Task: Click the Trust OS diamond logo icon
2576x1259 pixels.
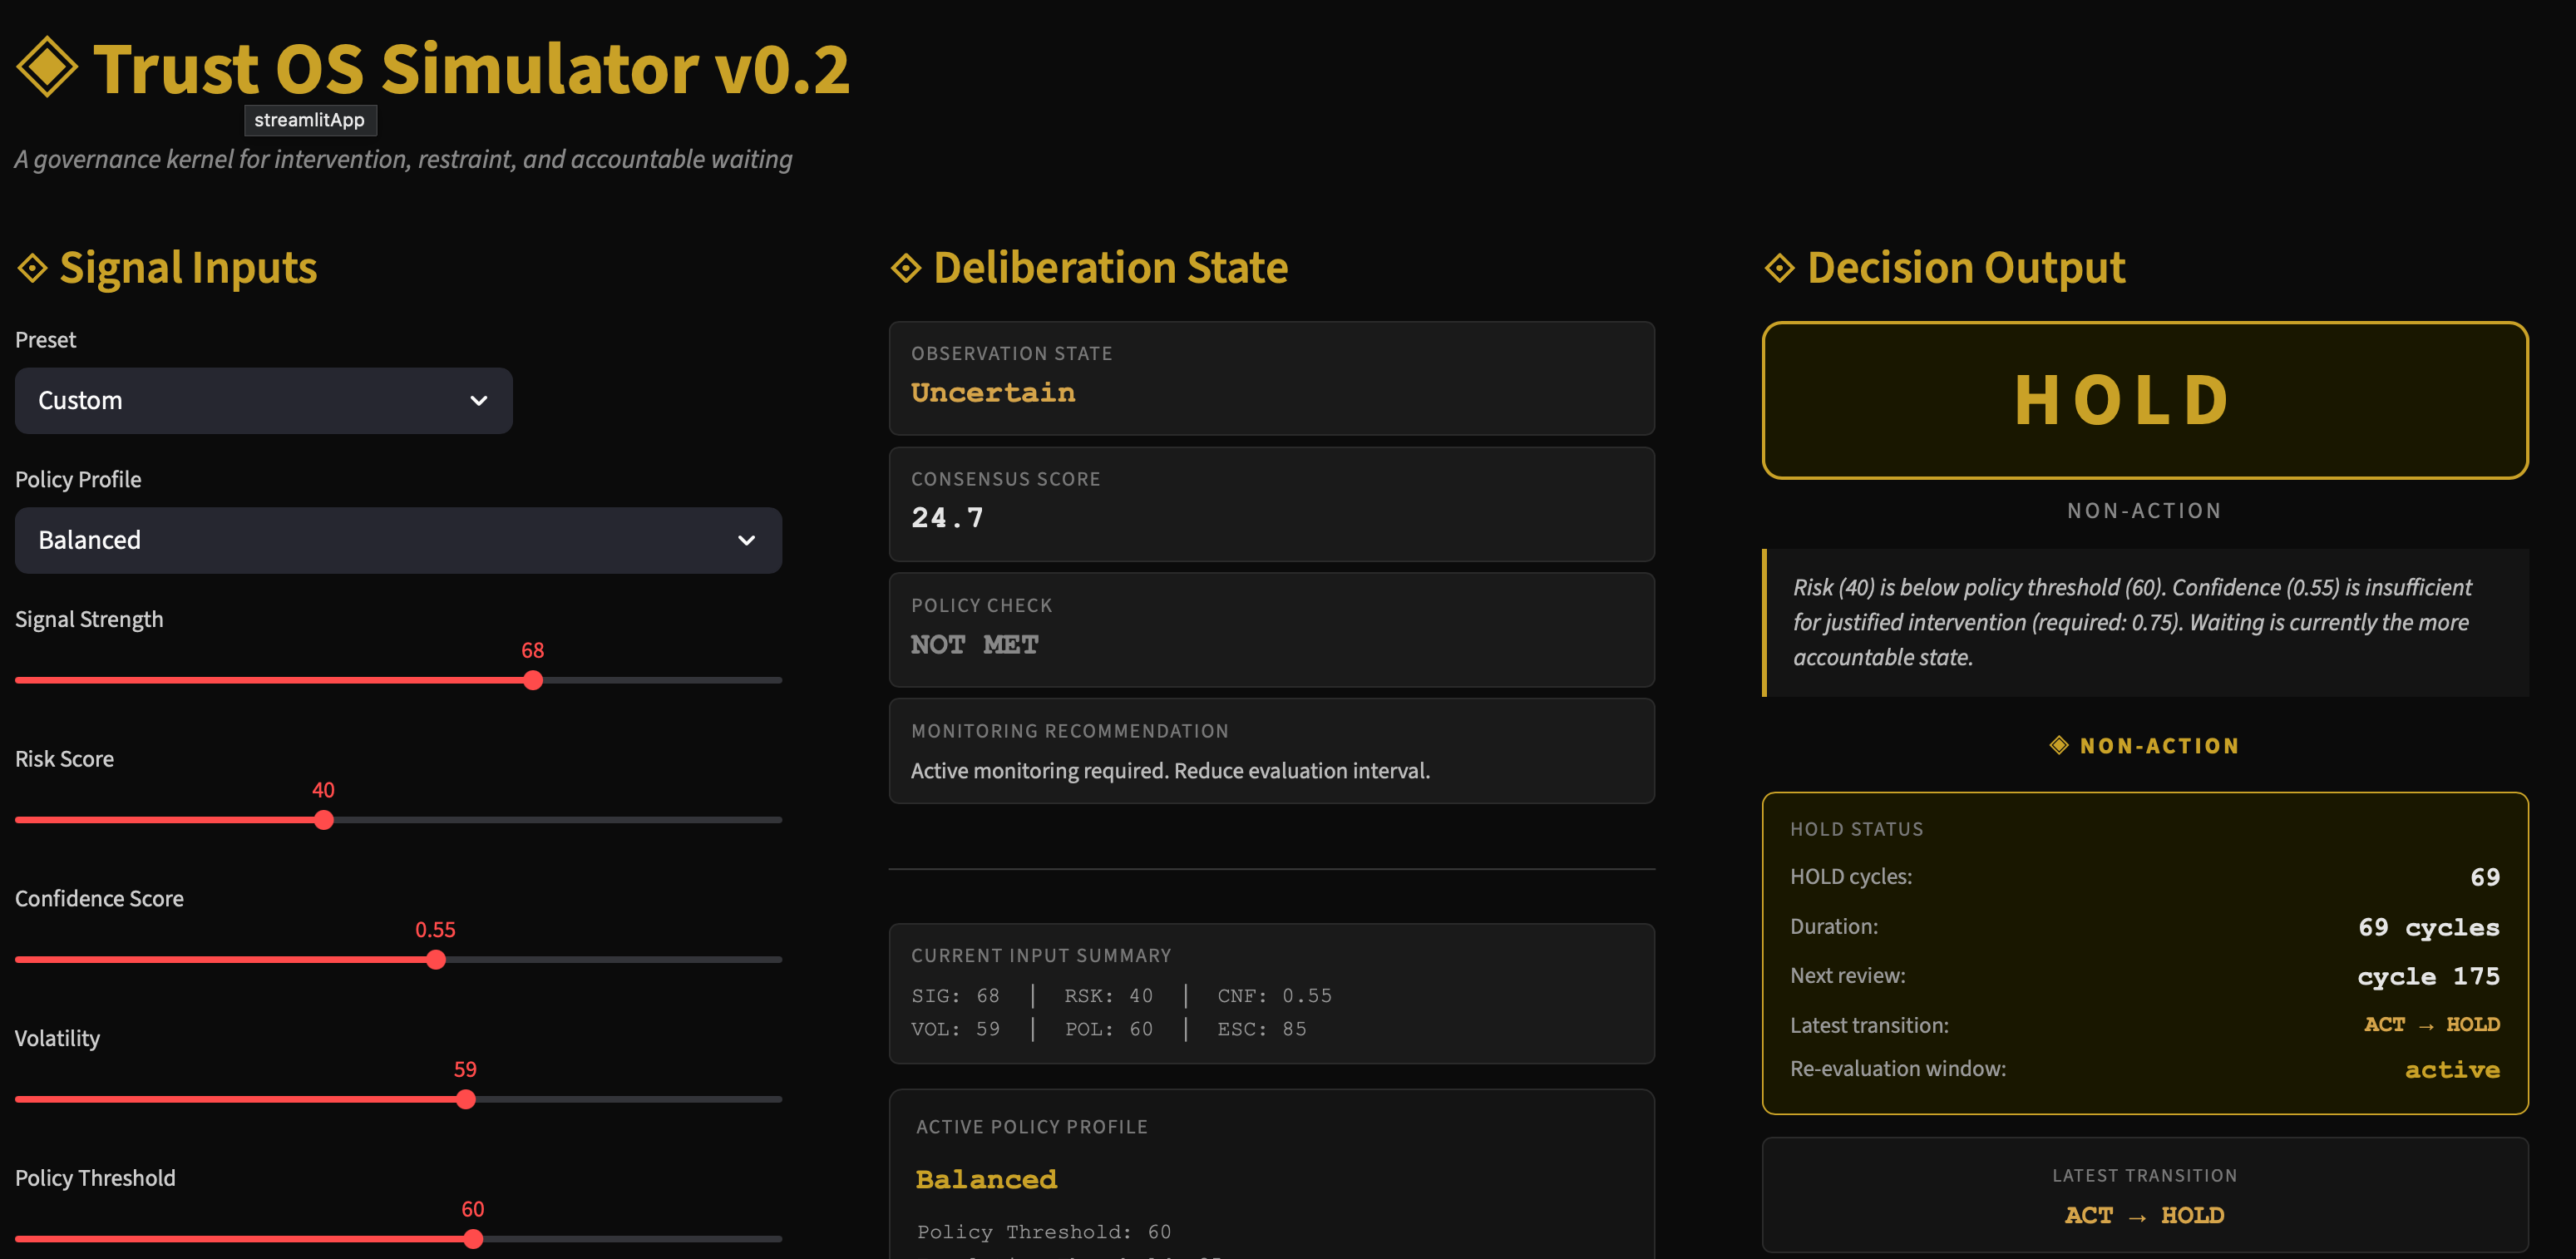Action: click(x=47, y=67)
